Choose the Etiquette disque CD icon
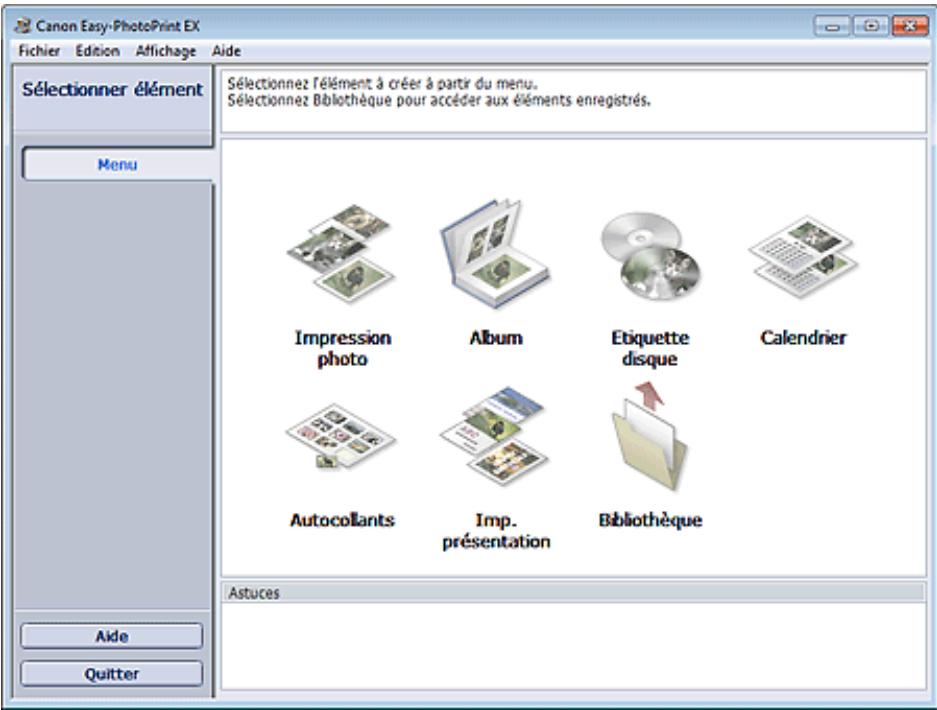 pyautogui.click(x=650, y=256)
